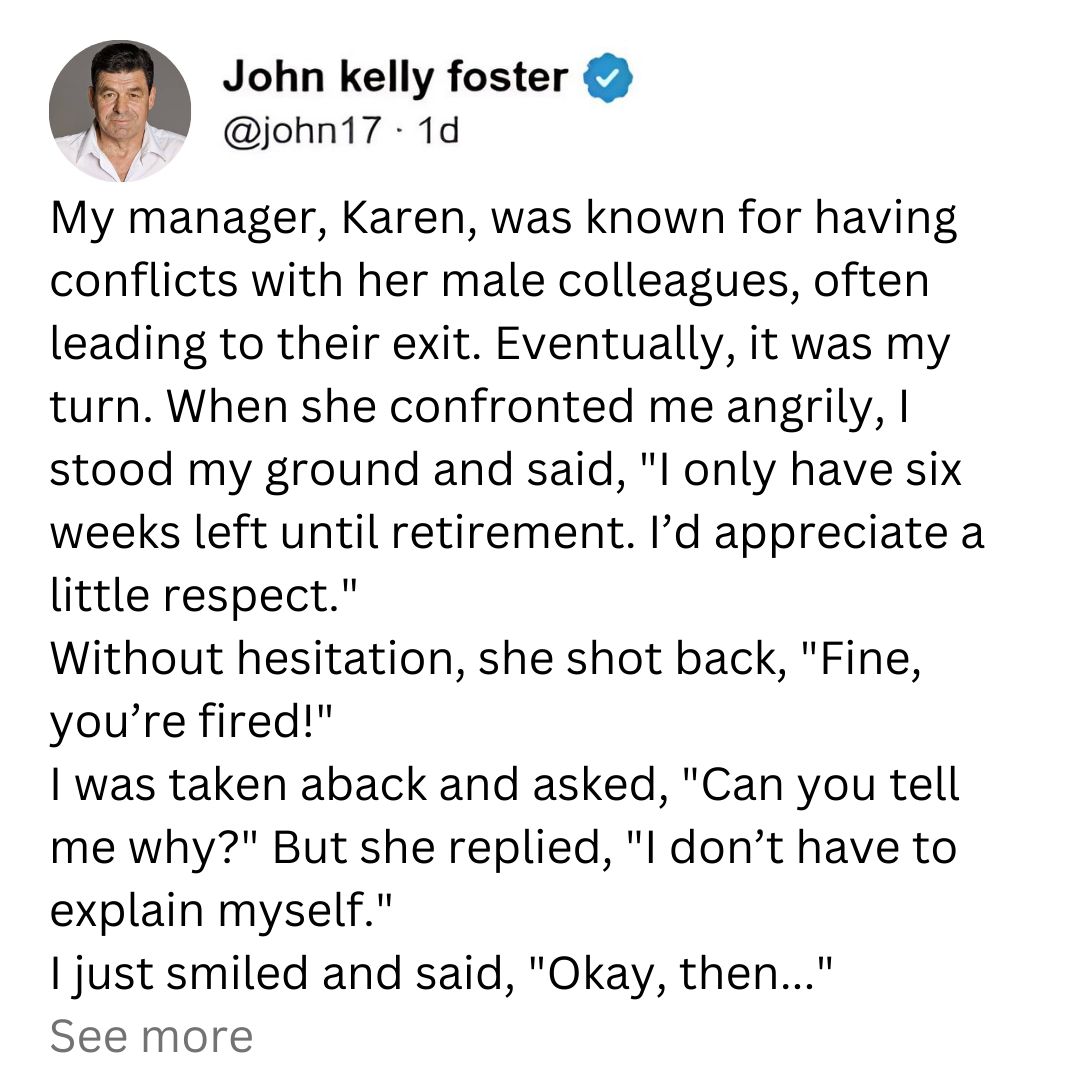Expand the post with "See more"
Screen dimensions: 1080x1080
click(x=152, y=1036)
